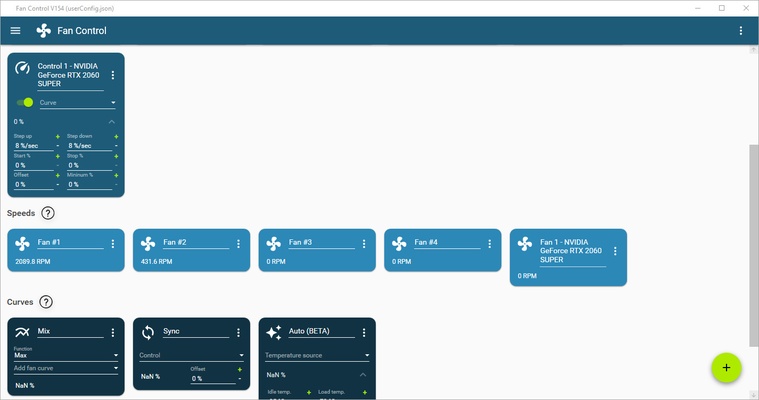This screenshot has width=759, height=400.
Task: Show help for the Speeds section
Action: pos(47,213)
